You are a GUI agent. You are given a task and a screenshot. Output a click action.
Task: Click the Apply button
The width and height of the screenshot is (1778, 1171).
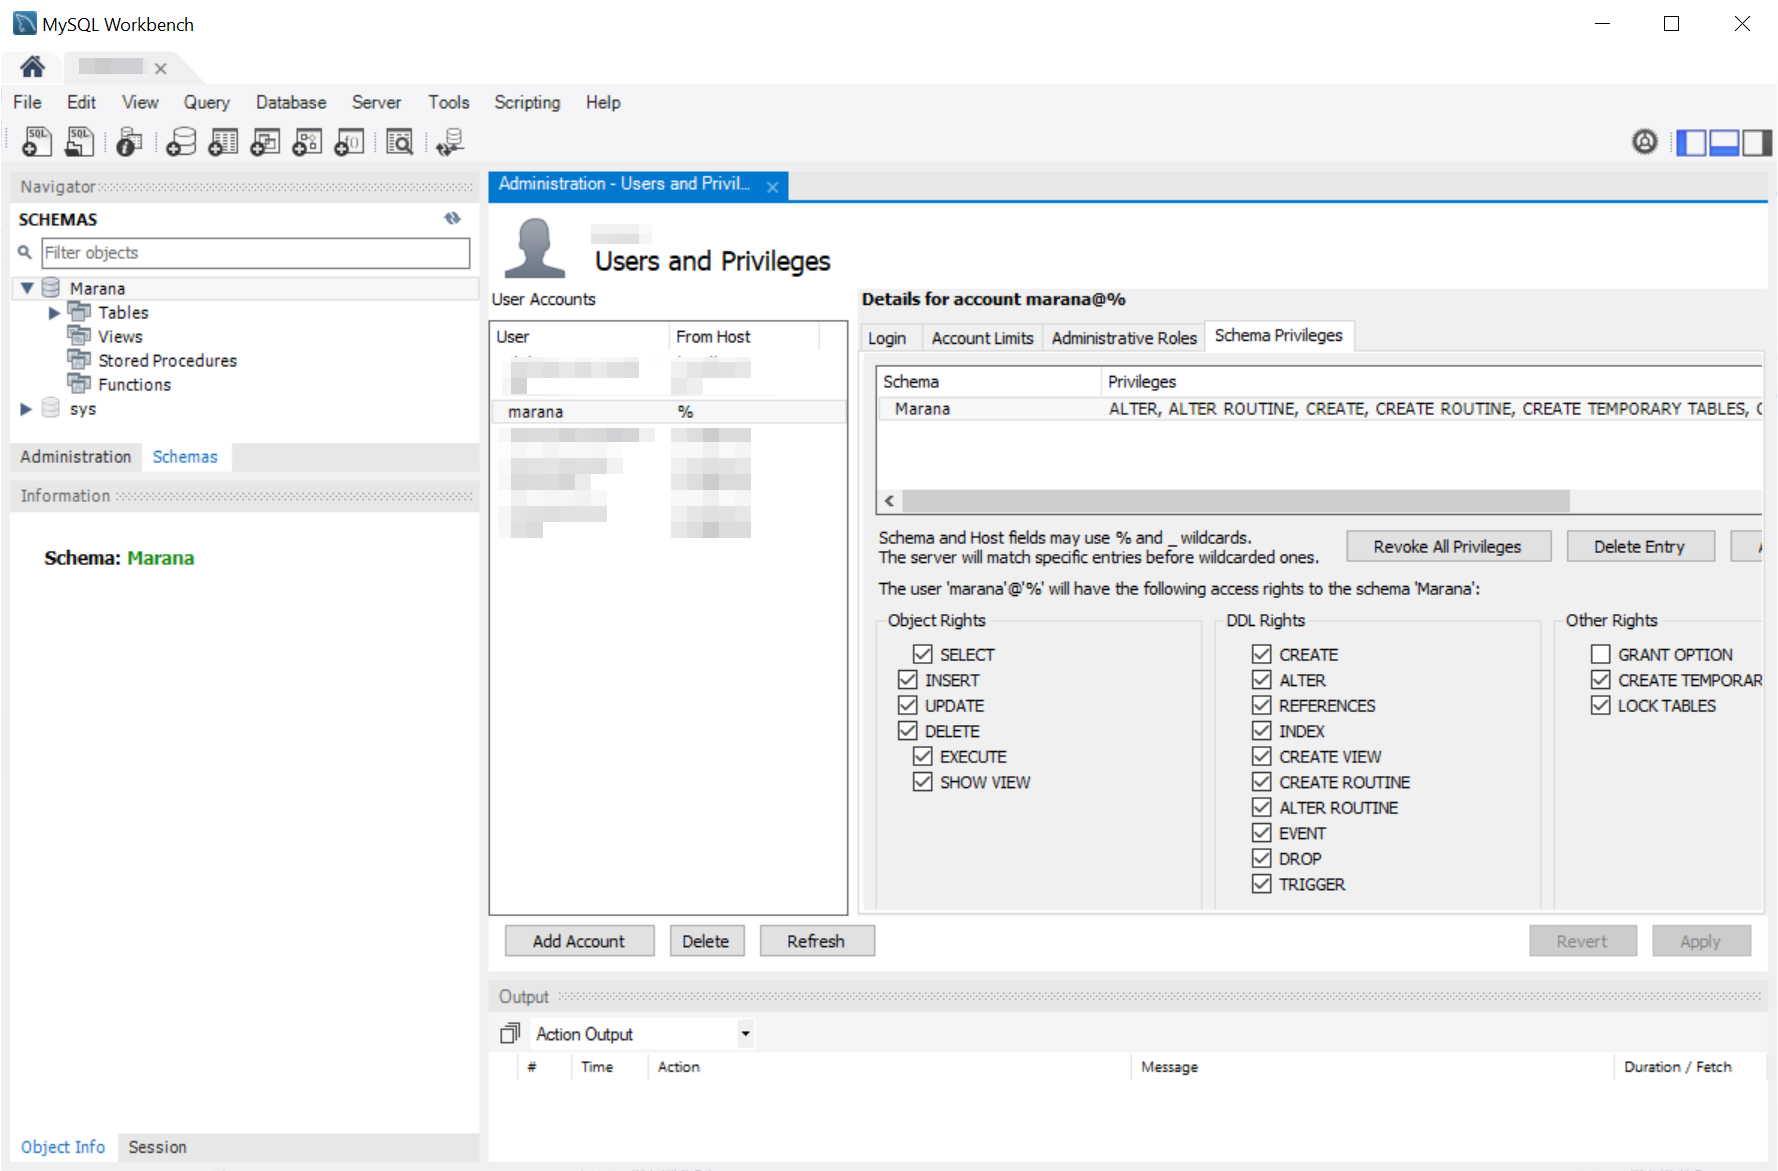coord(1700,941)
